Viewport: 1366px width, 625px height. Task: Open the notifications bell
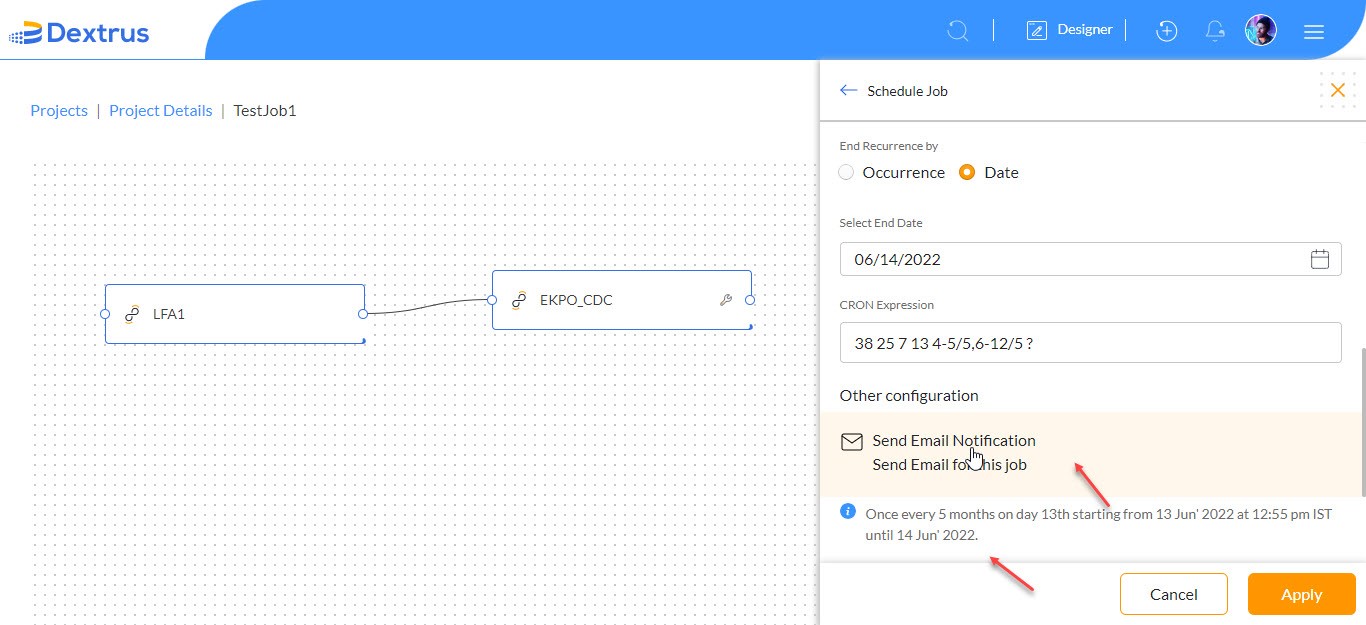tap(1215, 31)
